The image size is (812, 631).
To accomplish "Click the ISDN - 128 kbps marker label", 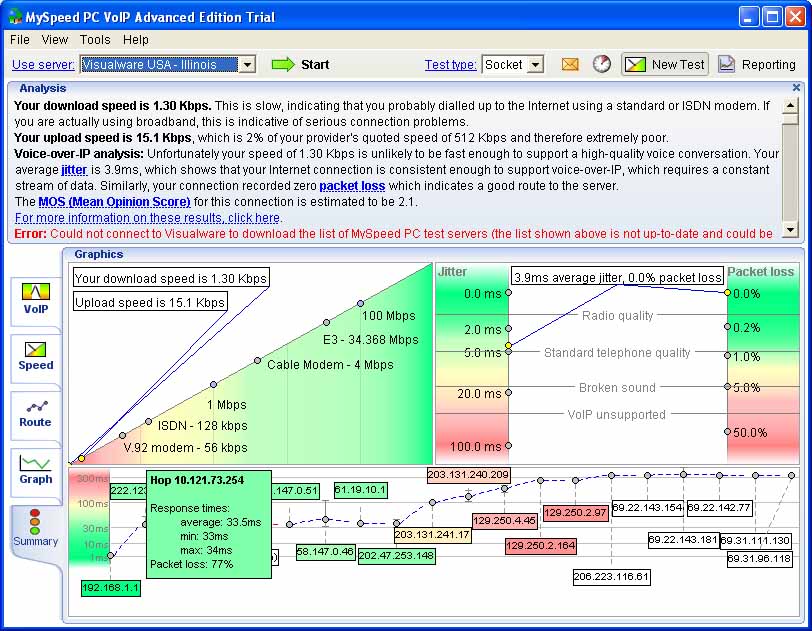I will tap(202, 426).
